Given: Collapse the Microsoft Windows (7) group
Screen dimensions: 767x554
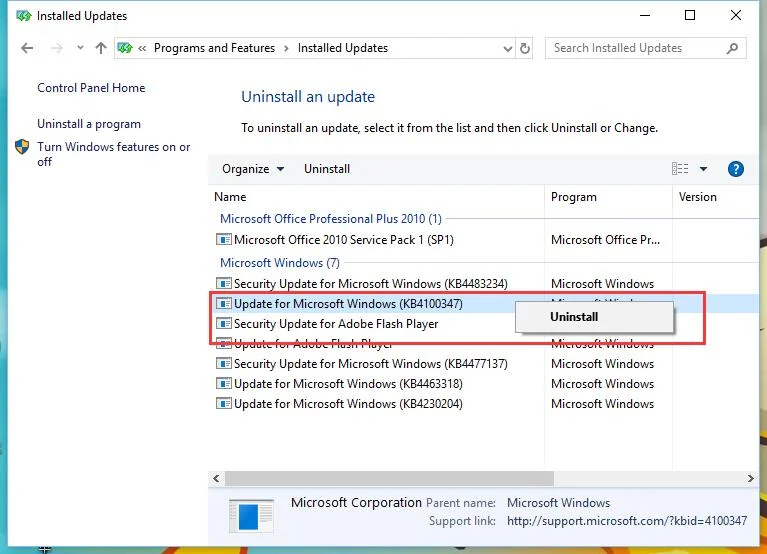Looking at the screenshot, I should (x=280, y=263).
